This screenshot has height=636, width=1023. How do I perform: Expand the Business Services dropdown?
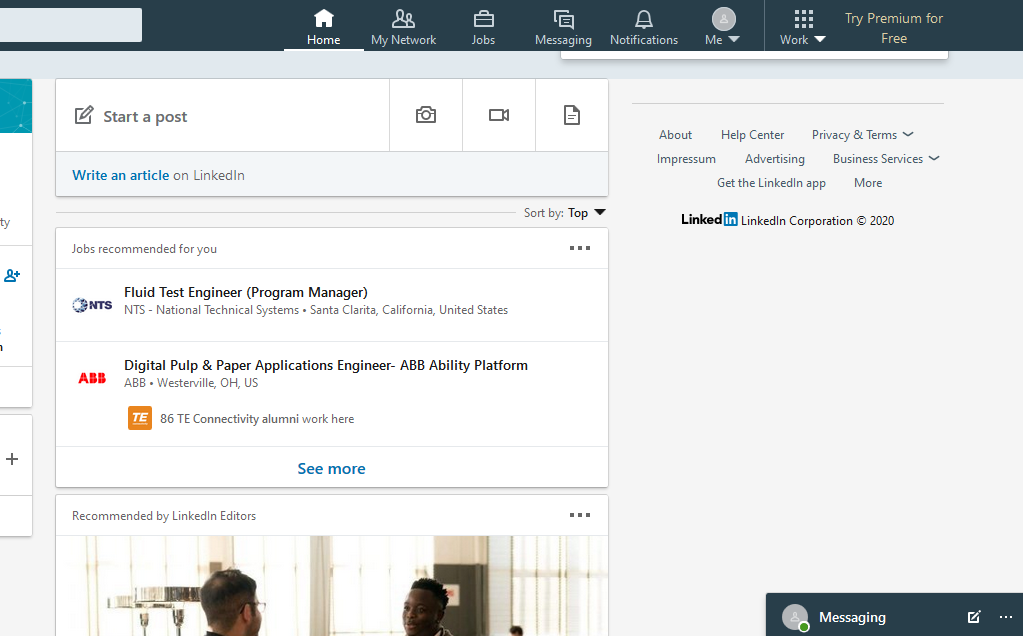(x=885, y=159)
